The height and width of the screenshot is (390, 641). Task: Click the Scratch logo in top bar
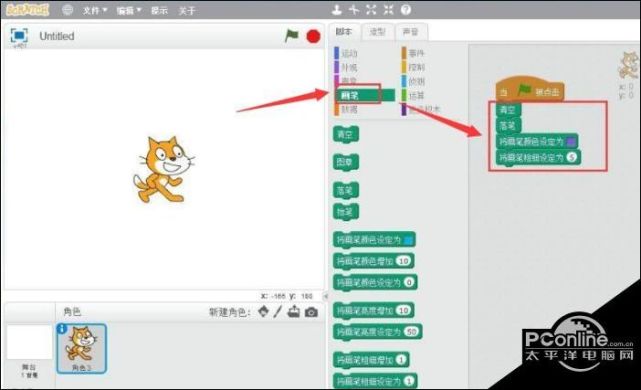(27, 10)
